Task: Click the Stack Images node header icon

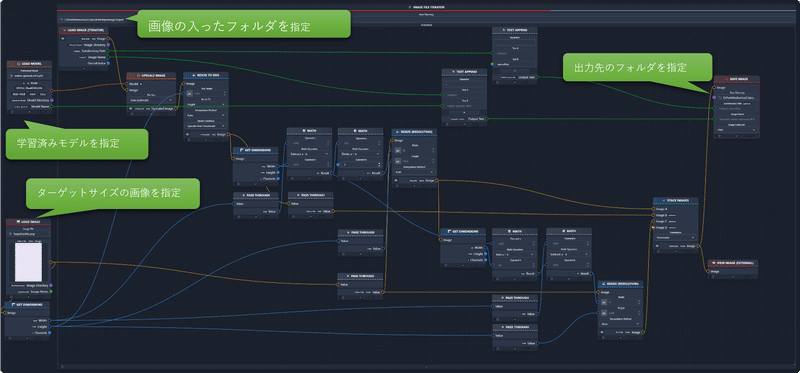Action: pyautogui.click(x=664, y=201)
